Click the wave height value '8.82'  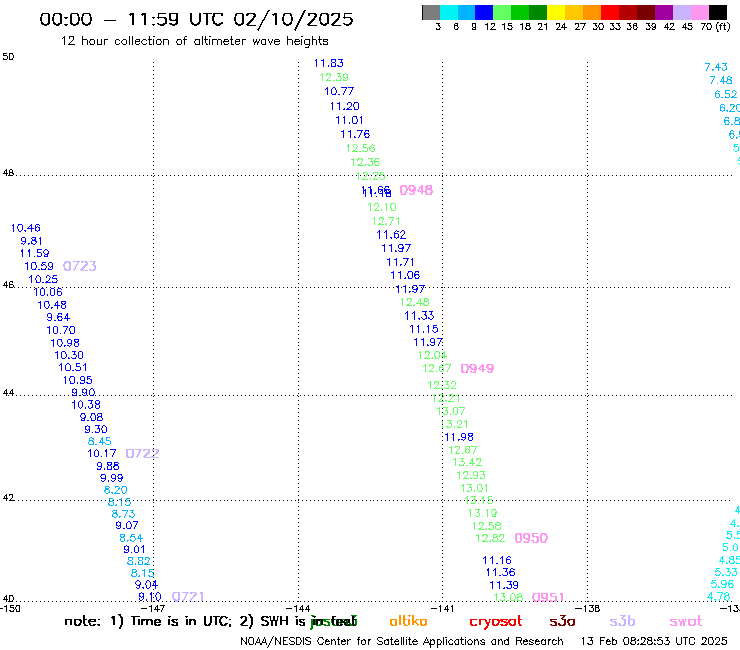click(x=139, y=562)
